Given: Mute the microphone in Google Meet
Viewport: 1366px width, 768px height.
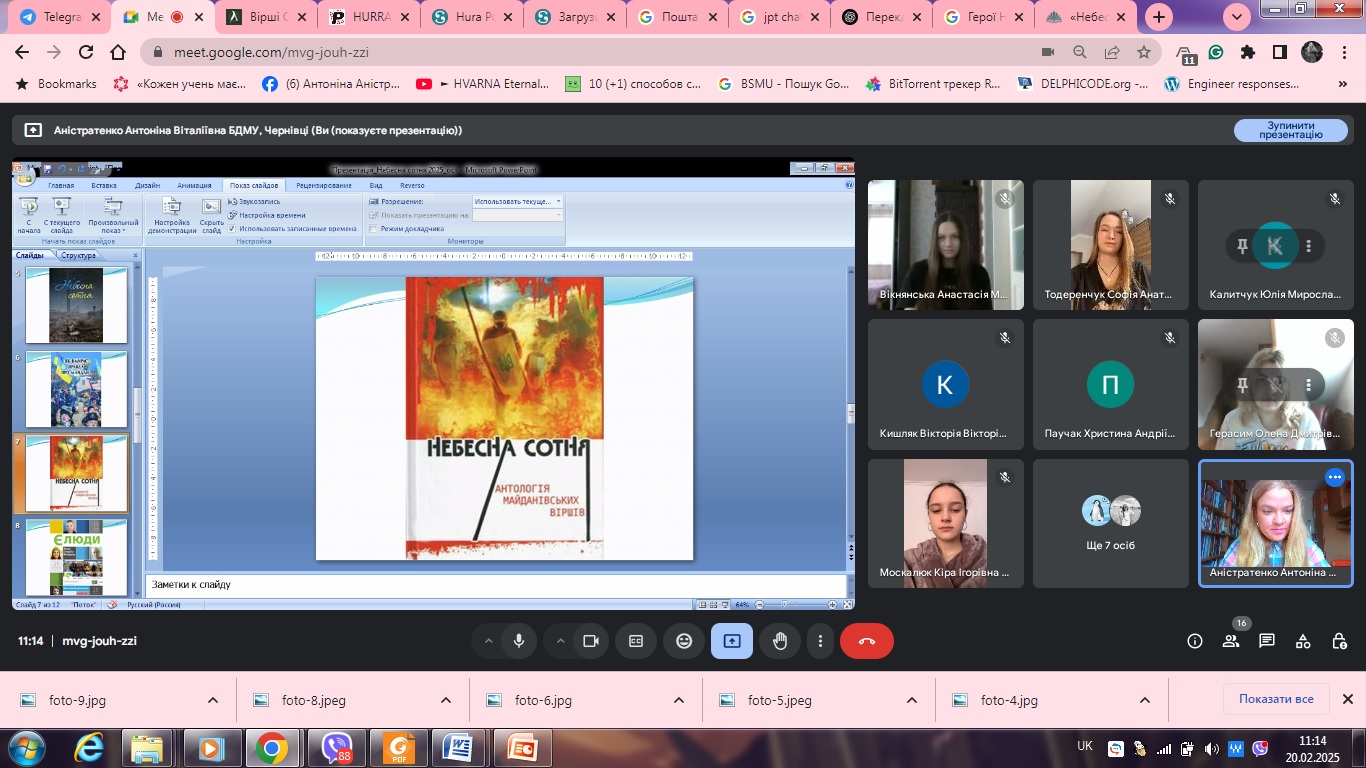Looking at the screenshot, I should pos(519,641).
